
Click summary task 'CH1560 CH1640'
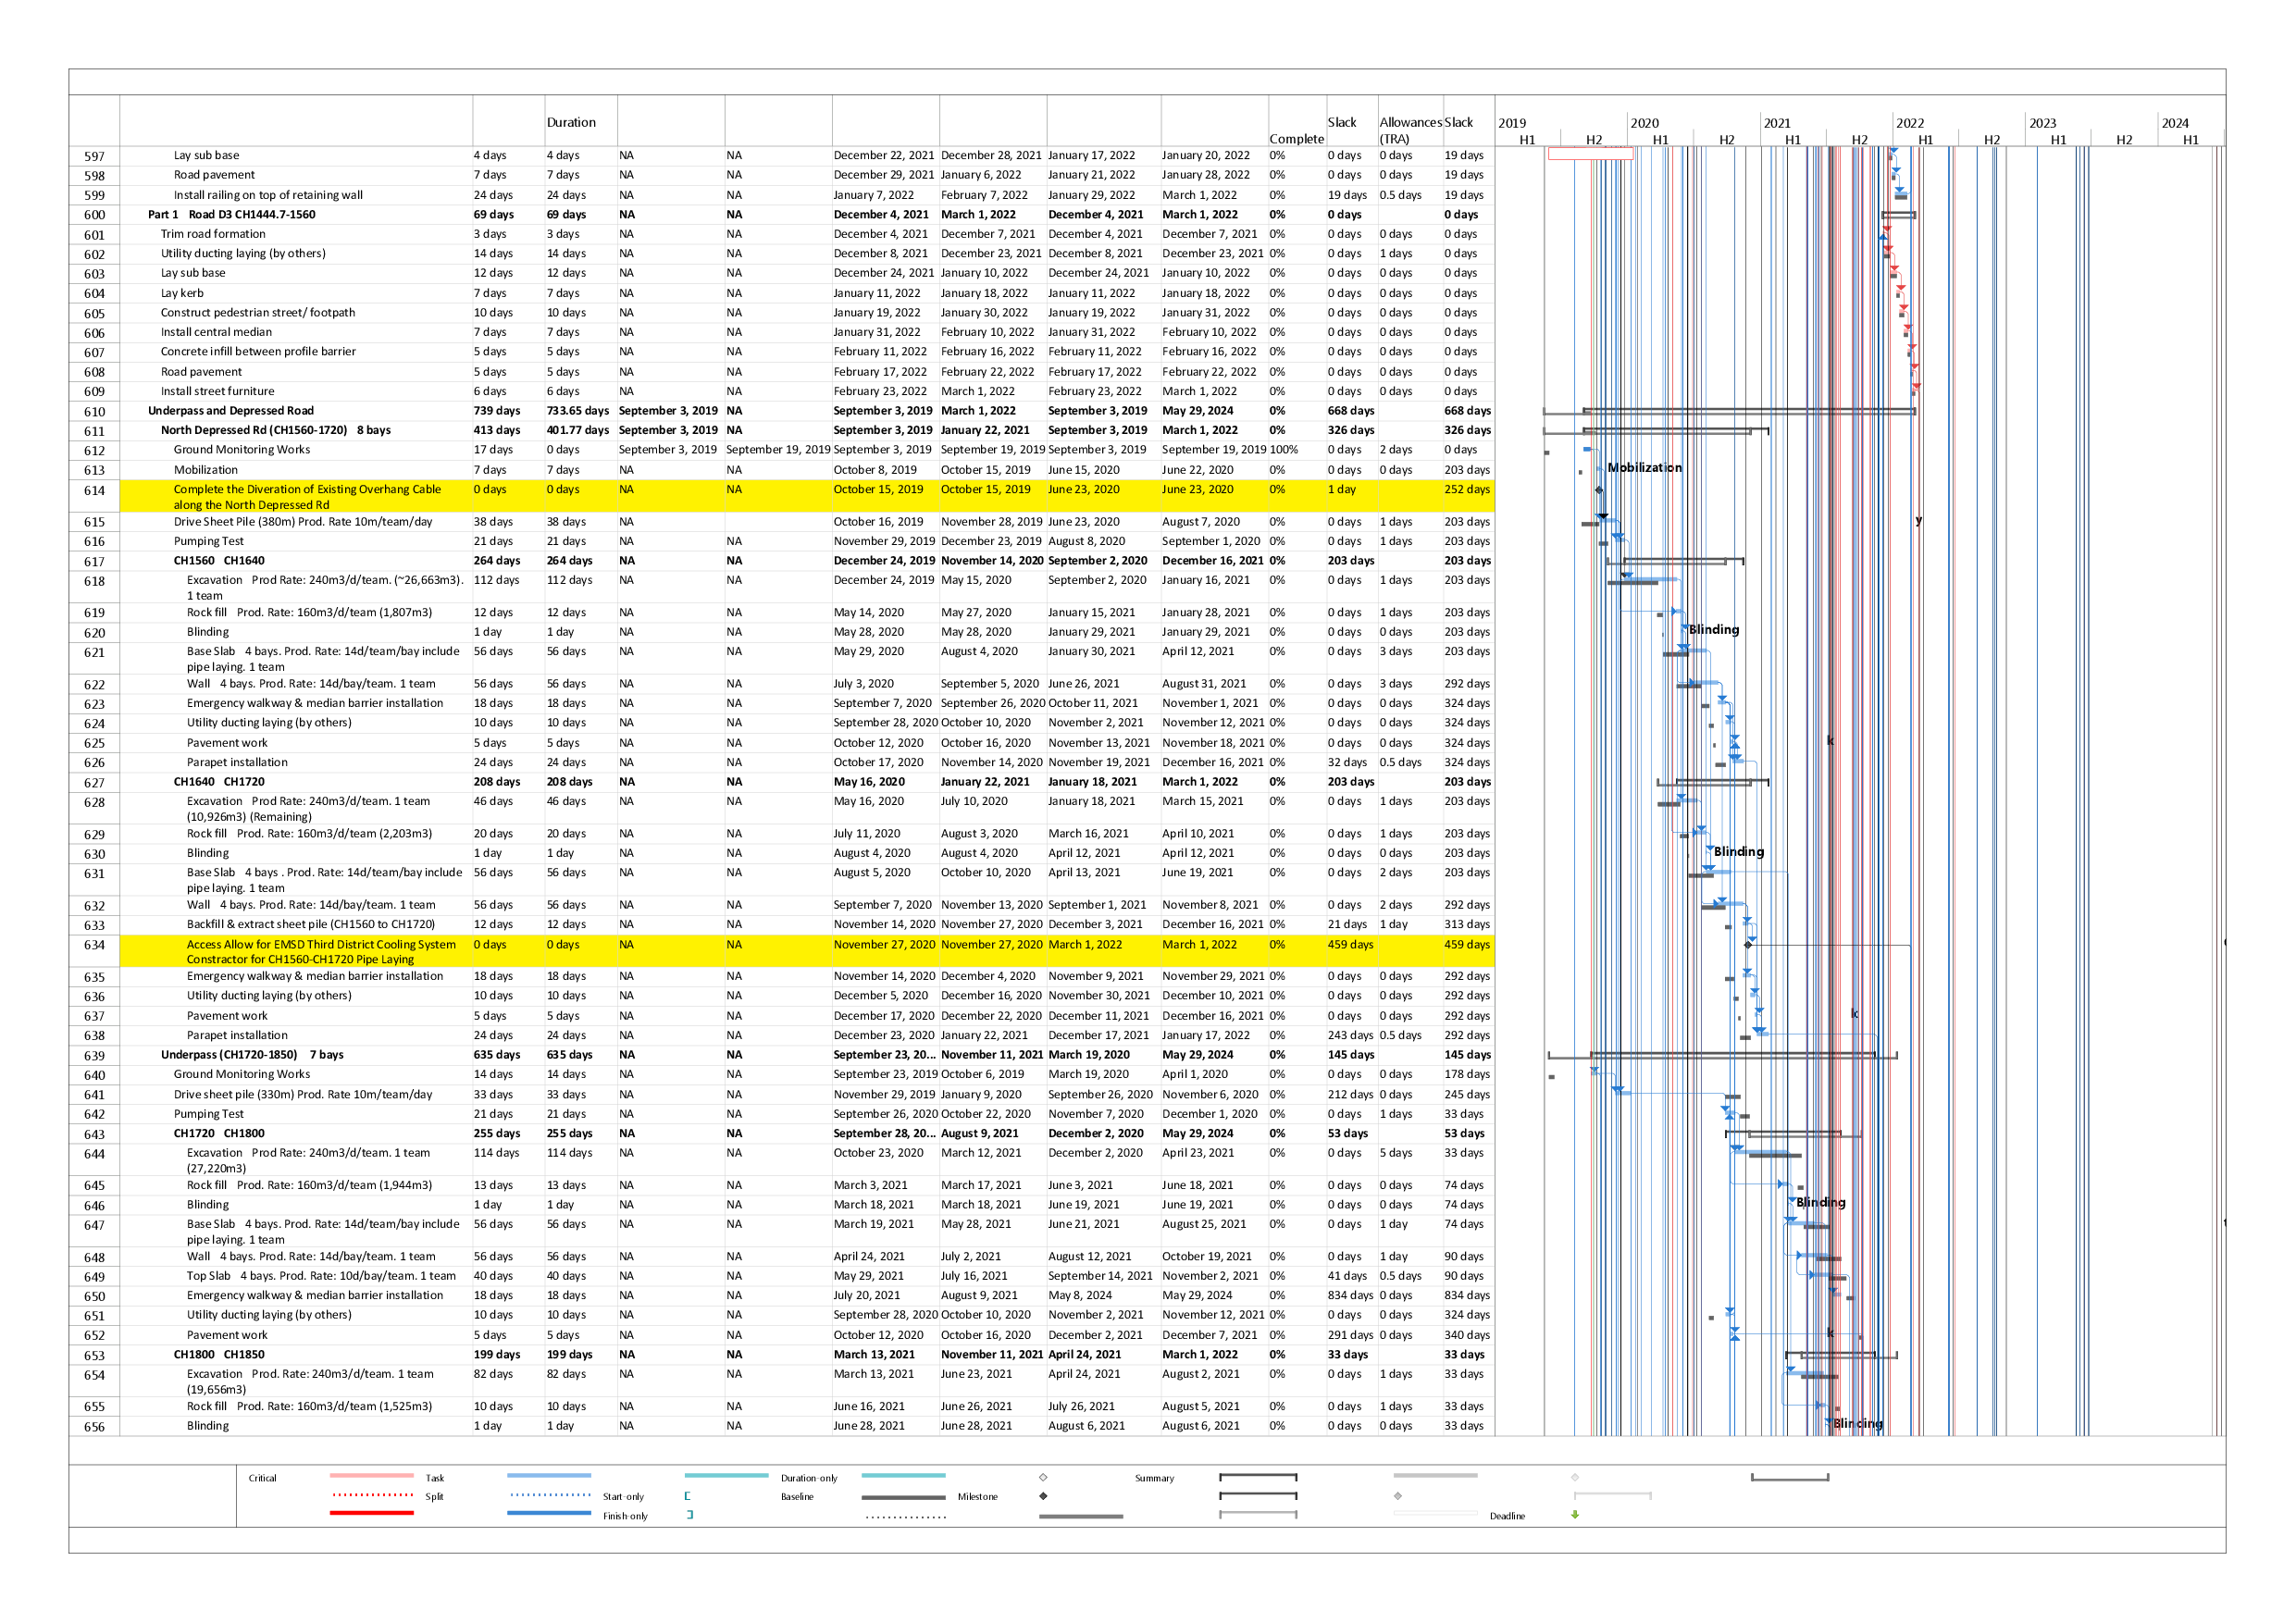coord(219,561)
